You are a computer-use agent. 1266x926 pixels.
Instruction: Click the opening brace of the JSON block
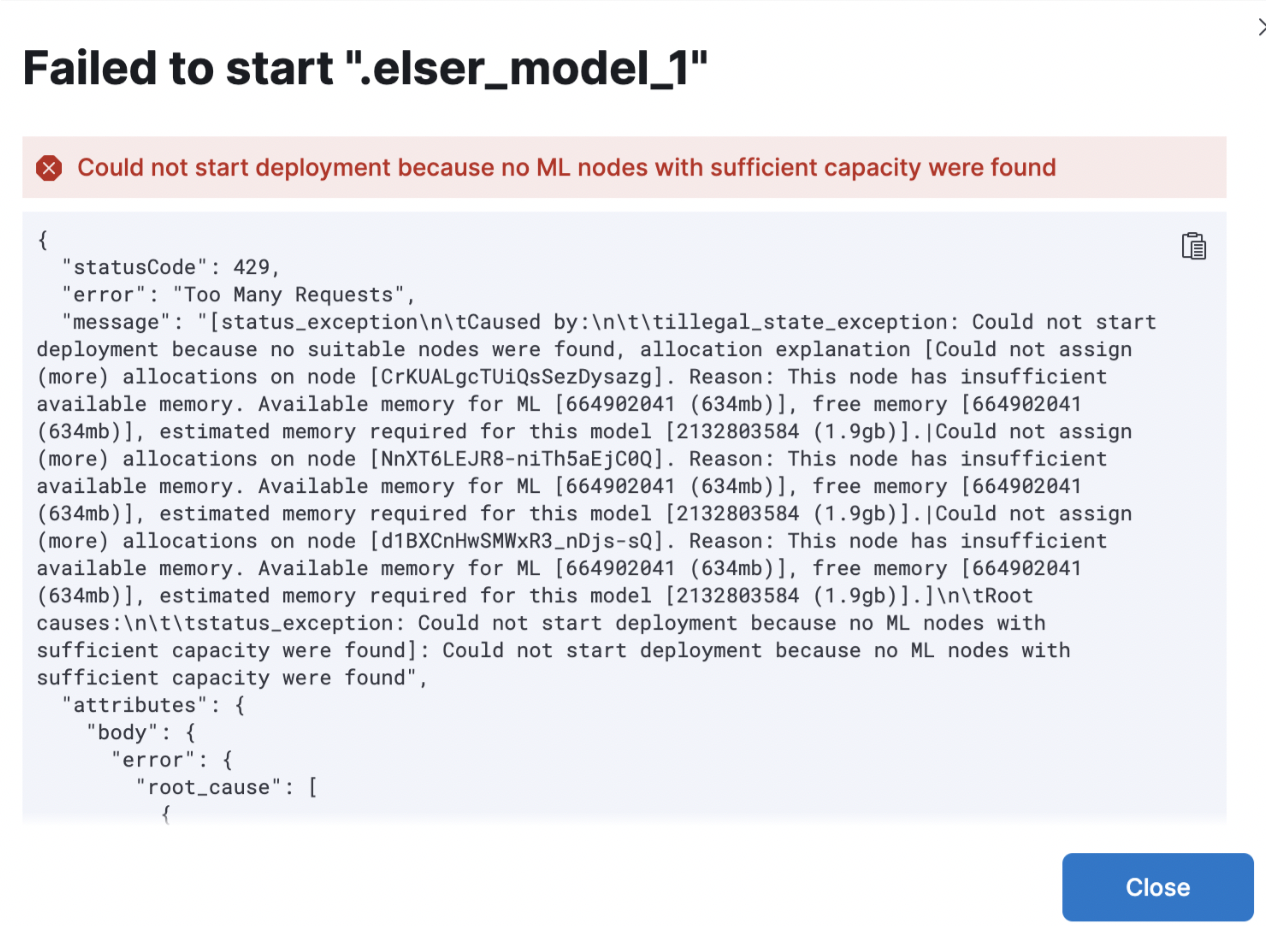(x=42, y=241)
